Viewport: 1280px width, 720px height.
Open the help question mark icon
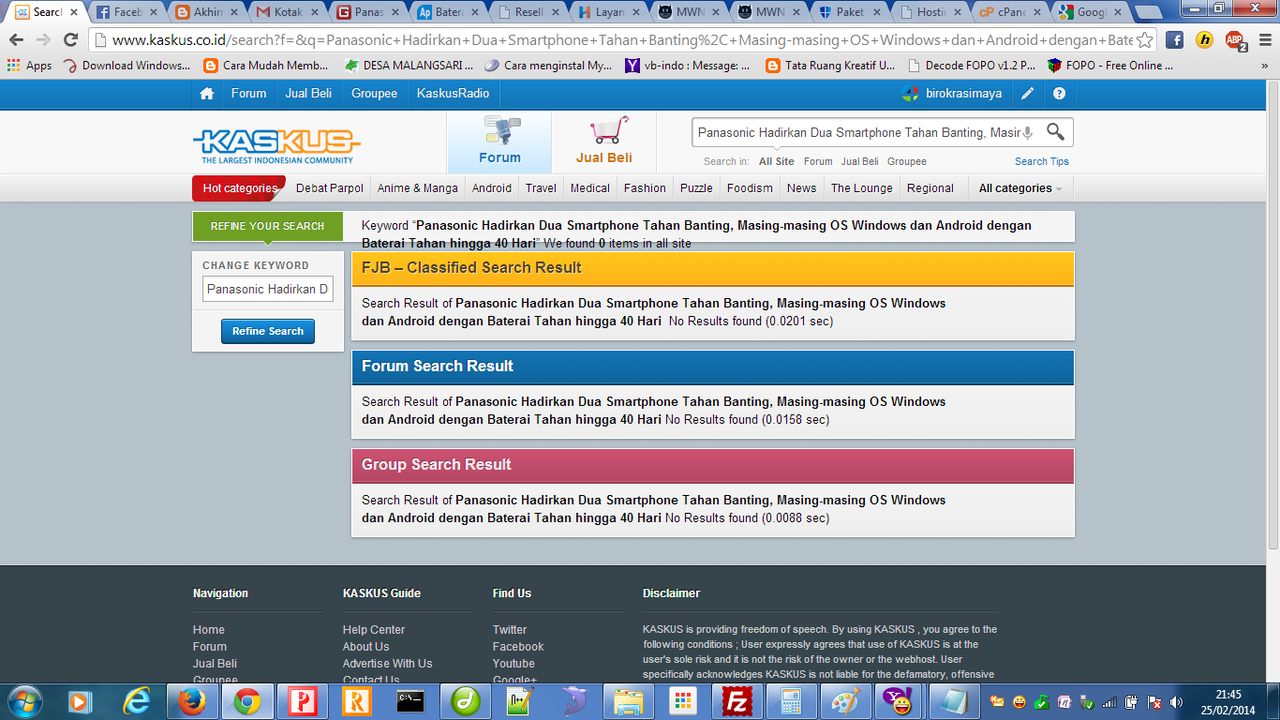pos(1059,93)
